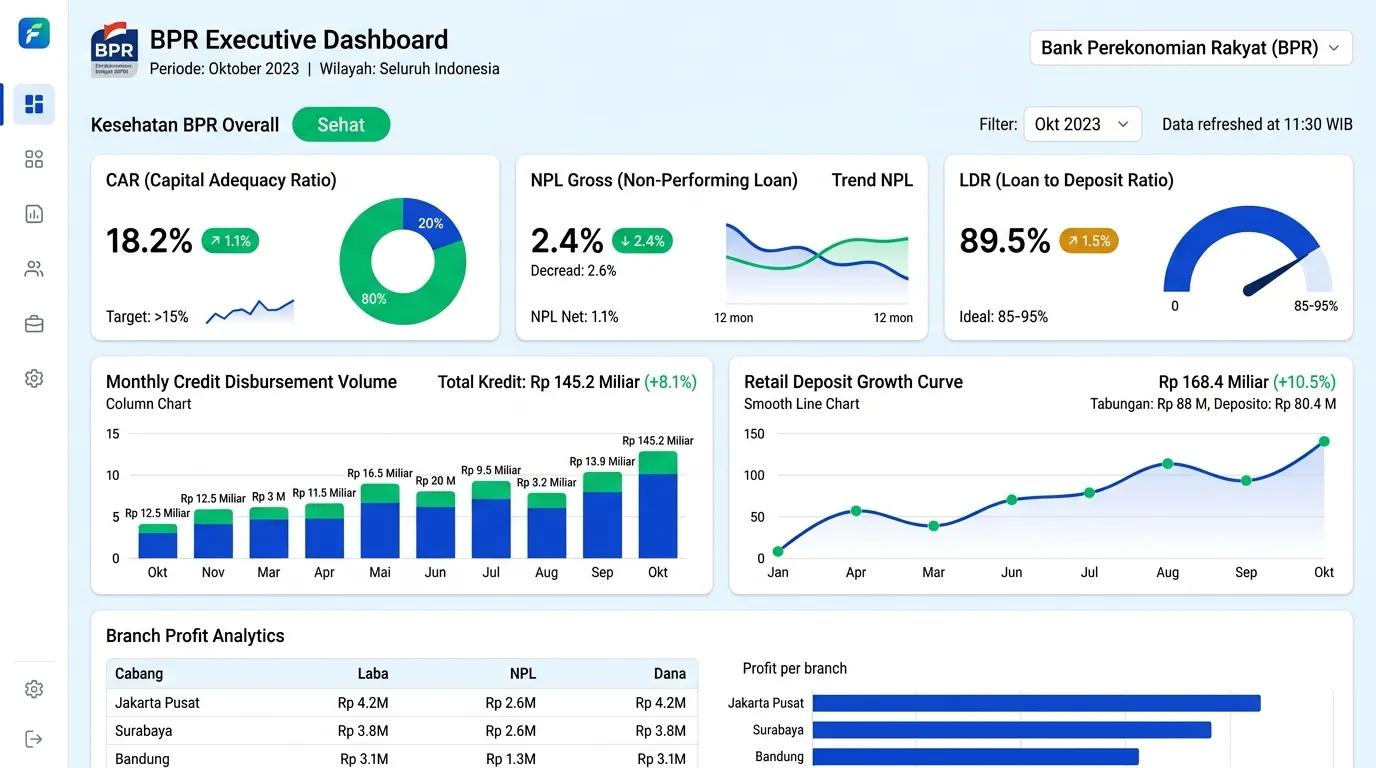
Task: Click the NPL 2.4% down-arrow badge
Action: [643, 241]
